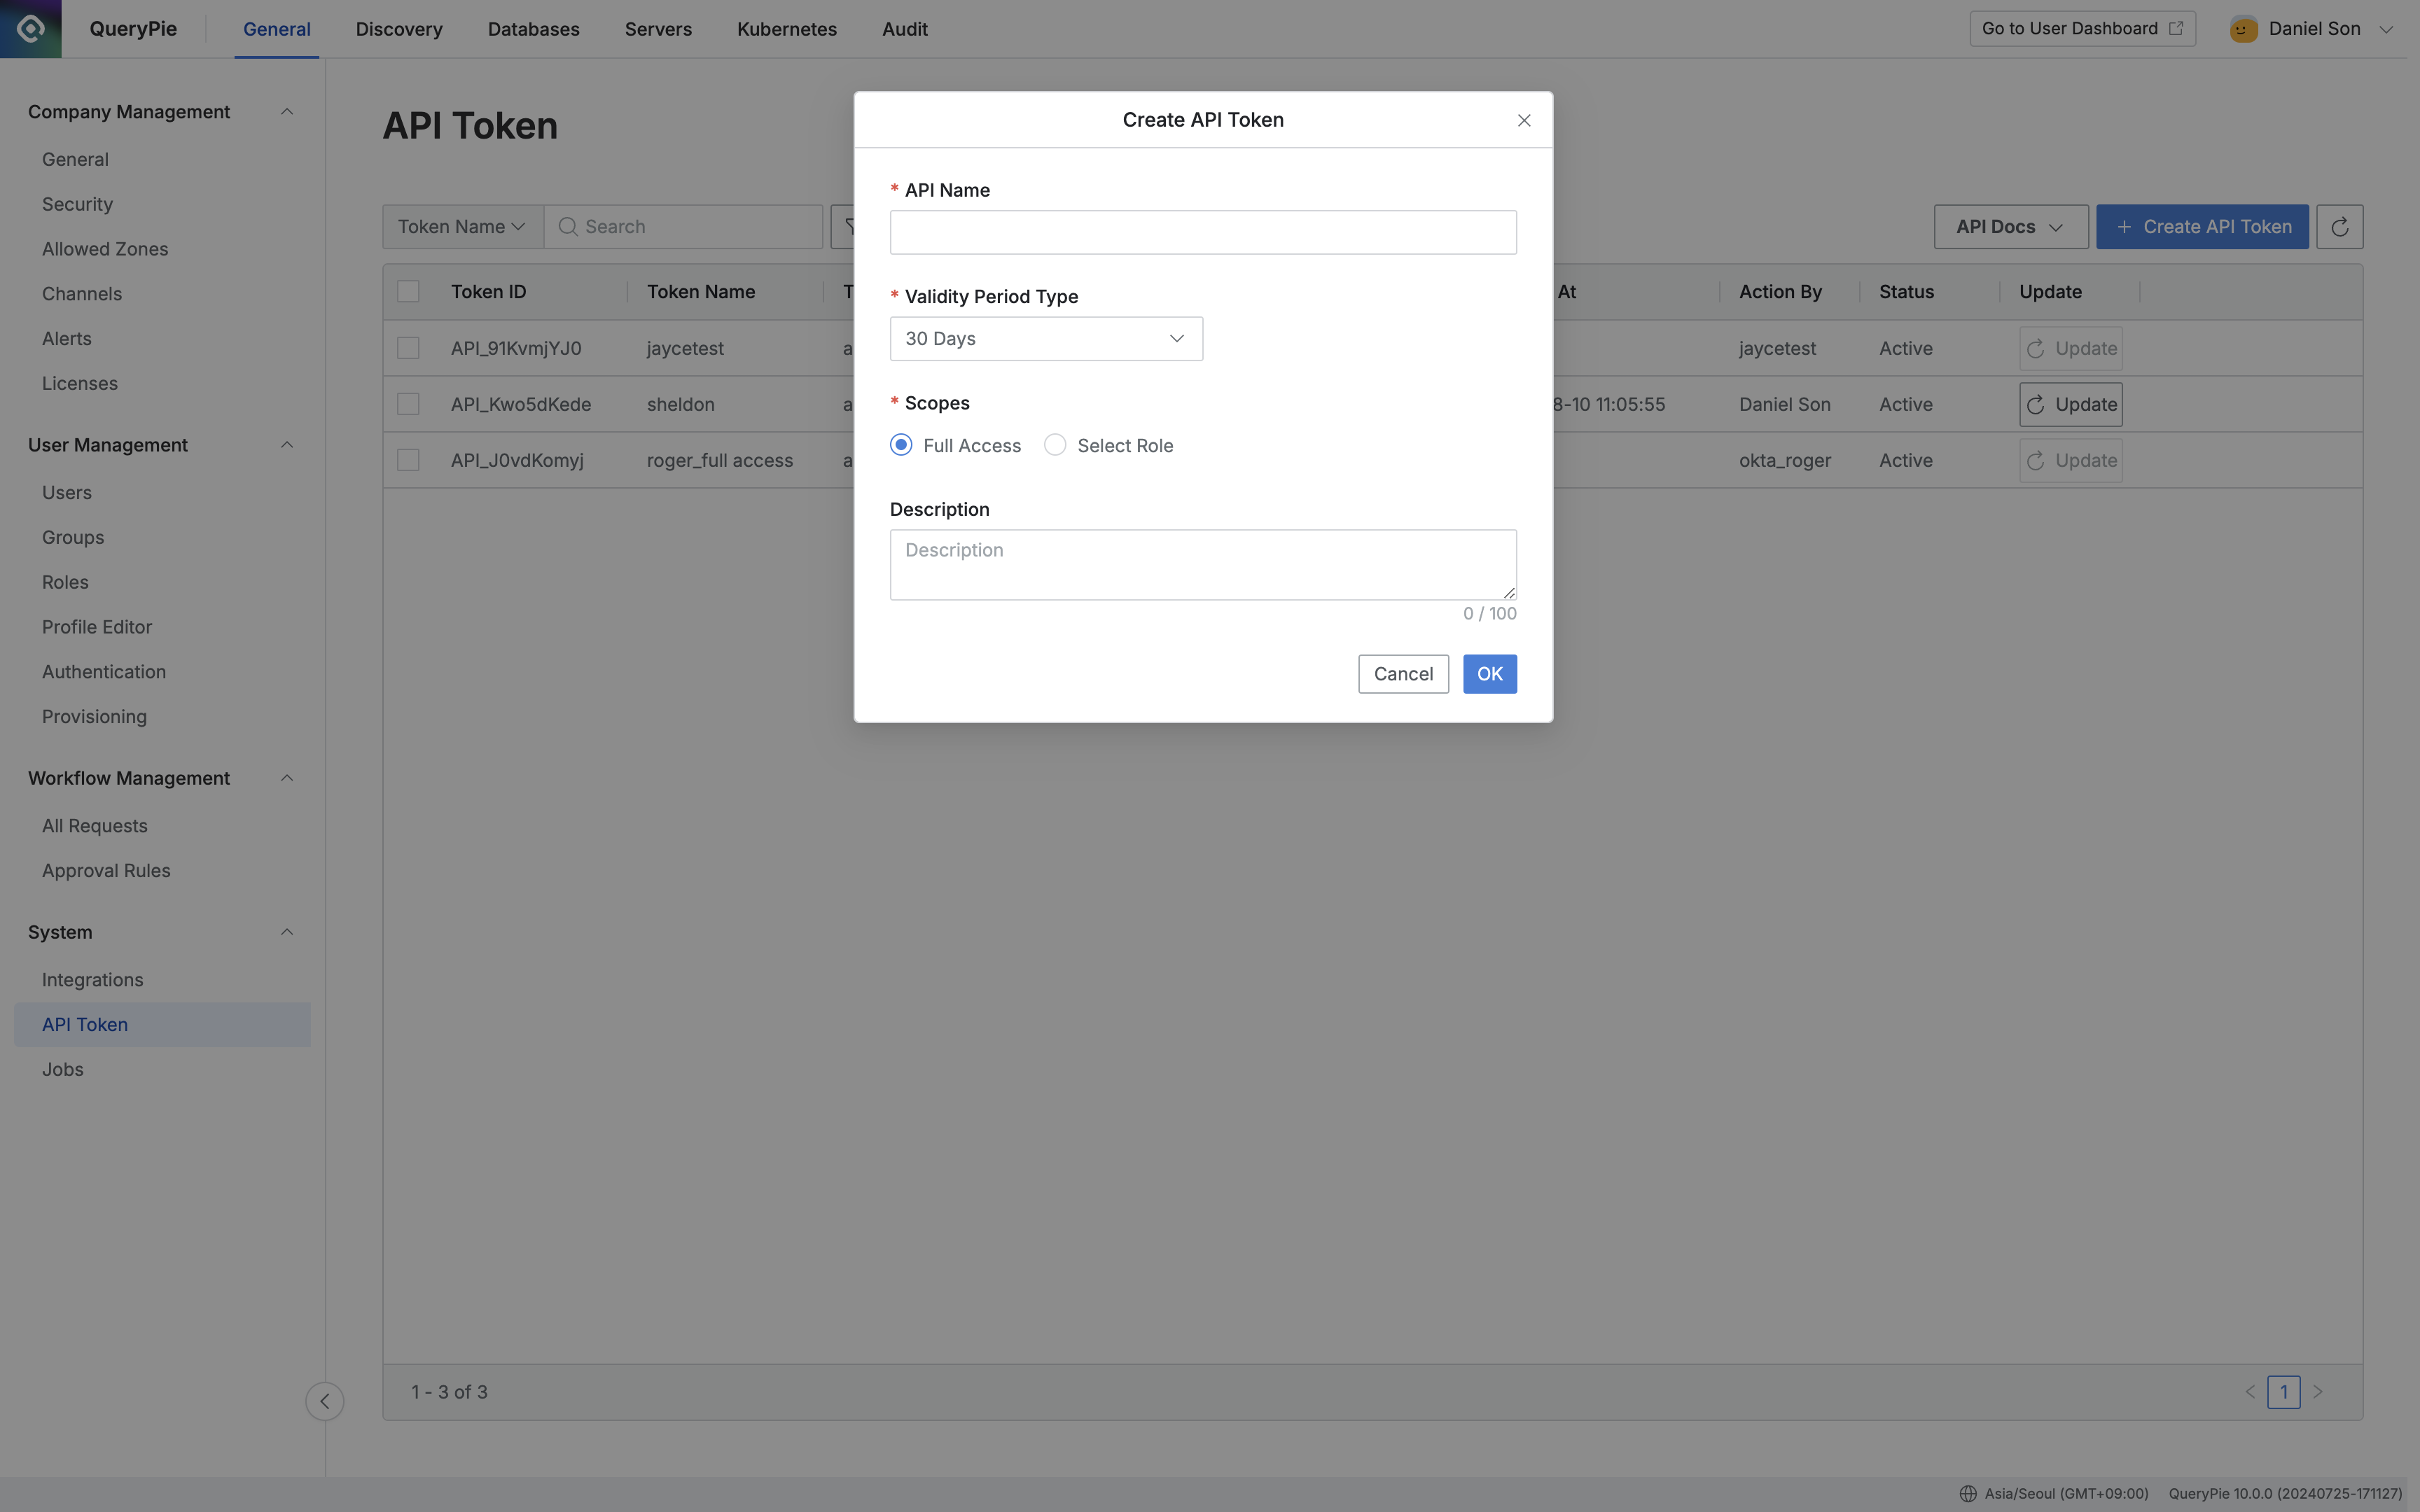Screen dimensions: 2420x1512
Task: Open the Go to User Dashboard link
Action: pyautogui.click(x=2082, y=29)
